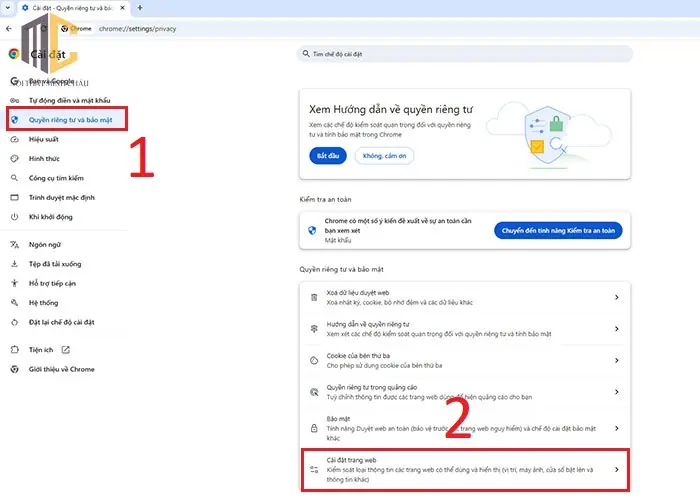Click lock icon beside Bảo mật
Screen dimensions: 700x500
click(x=314, y=429)
